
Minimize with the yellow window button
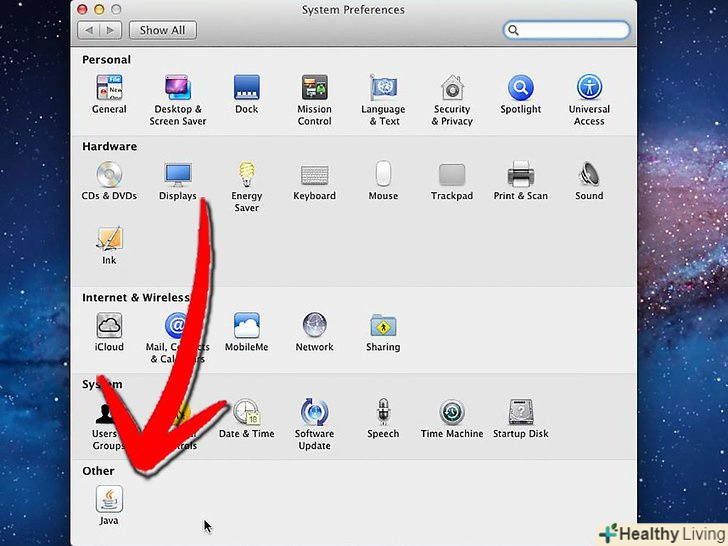pos(99,9)
